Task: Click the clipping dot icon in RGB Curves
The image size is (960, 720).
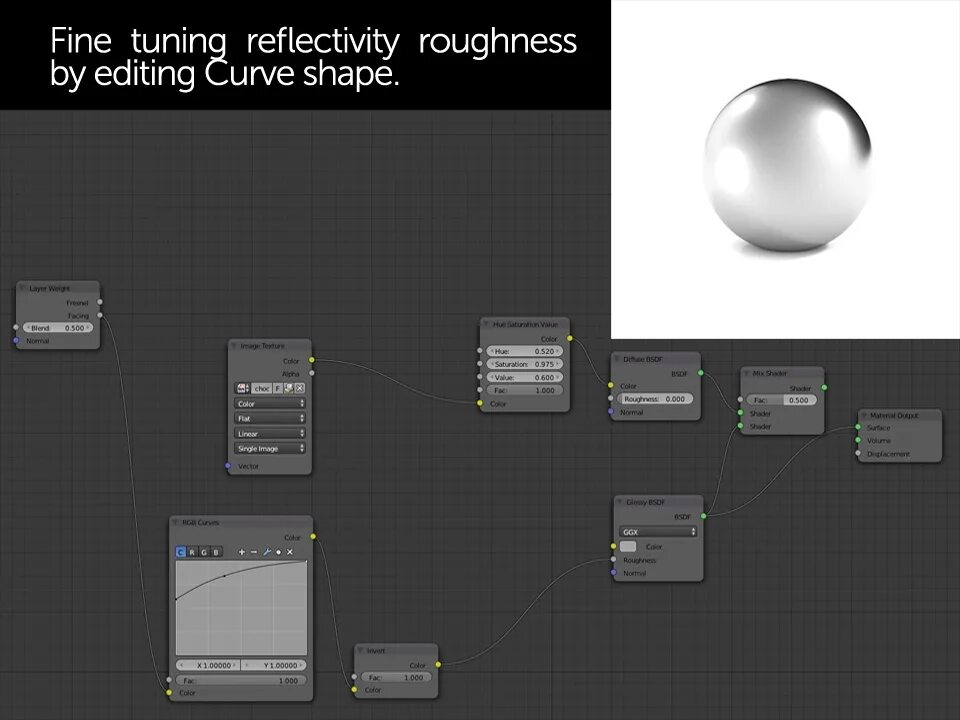Action: 279,552
